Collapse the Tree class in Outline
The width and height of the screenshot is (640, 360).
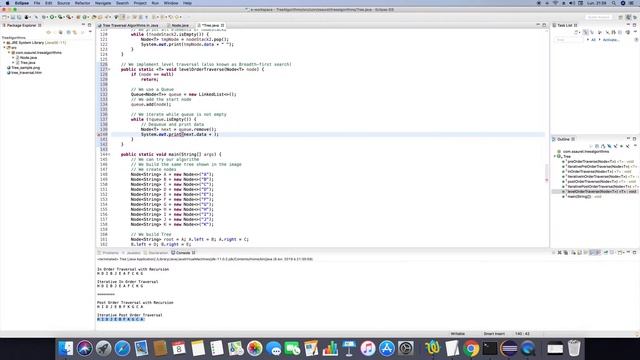tap(555, 156)
